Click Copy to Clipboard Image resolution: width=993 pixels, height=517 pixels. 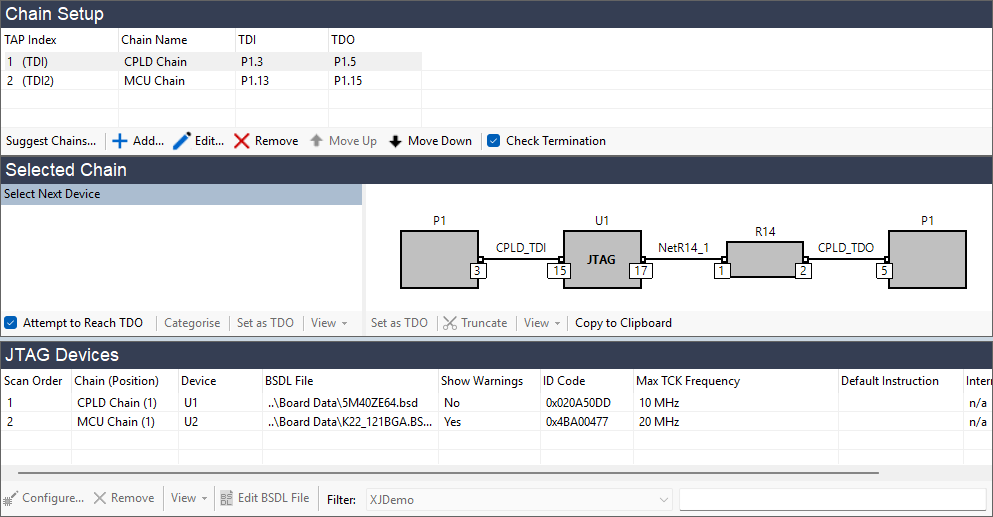point(623,323)
